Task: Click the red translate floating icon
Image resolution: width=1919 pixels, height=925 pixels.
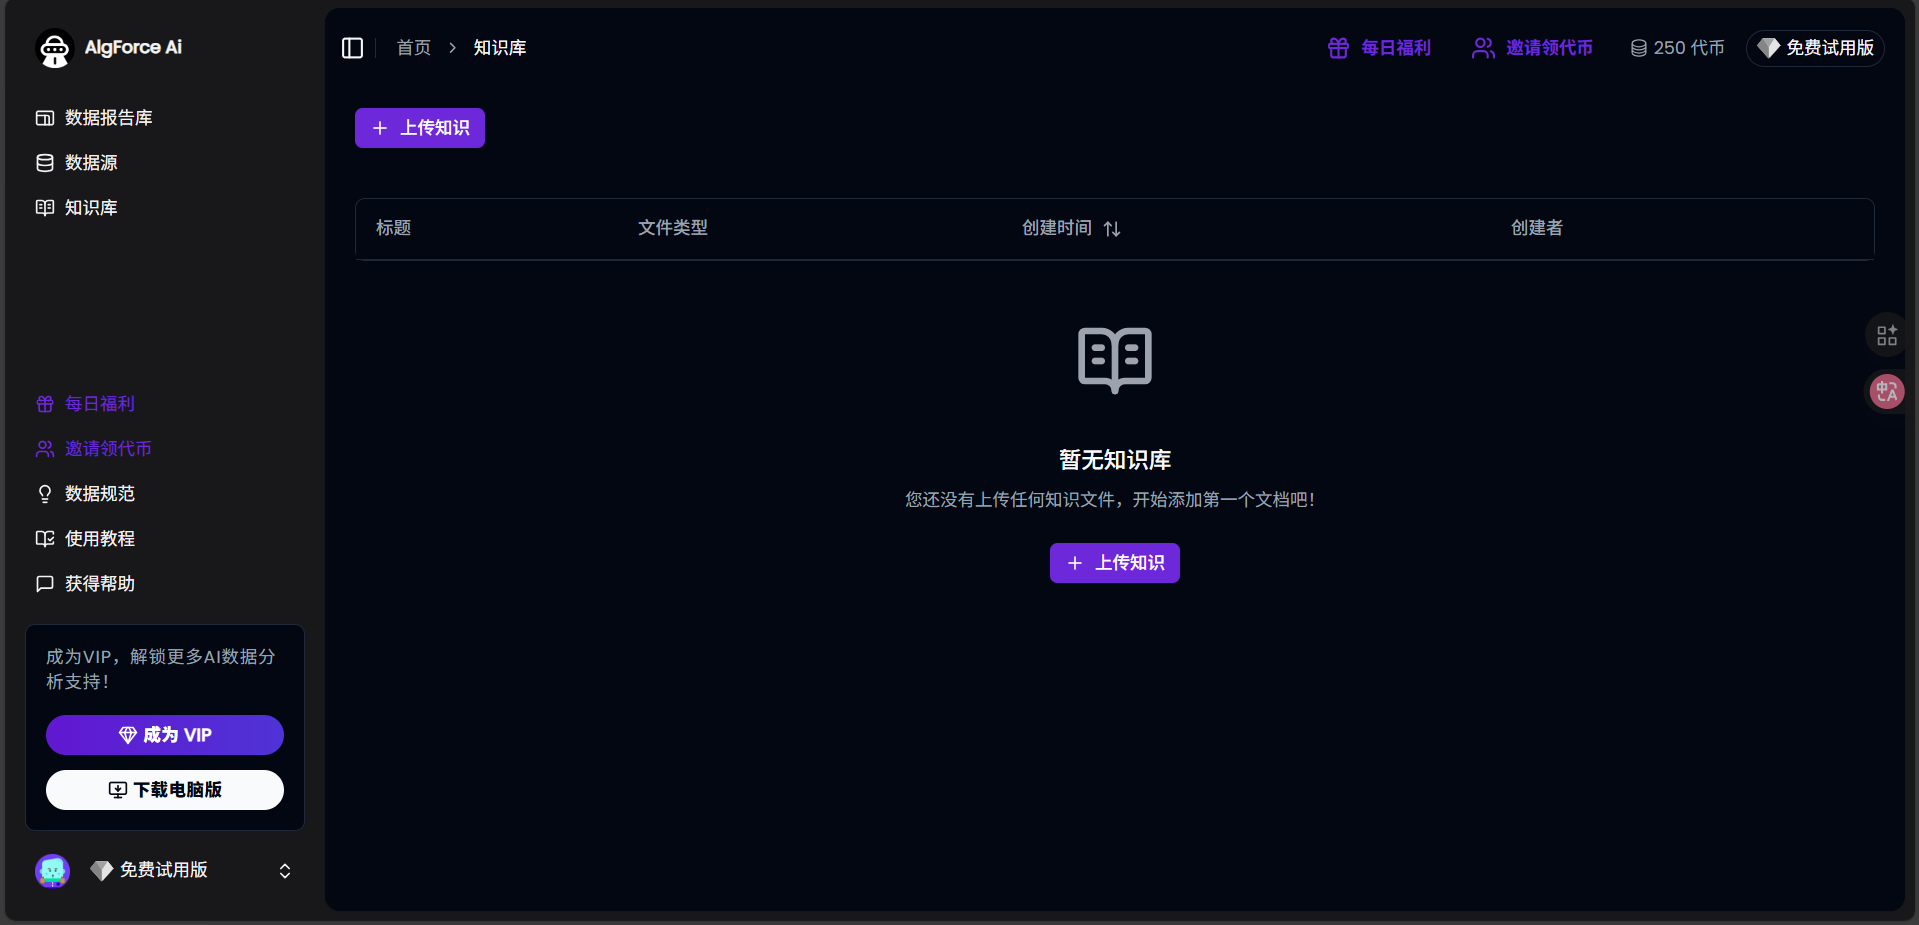Action: (x=1887, y=391)
